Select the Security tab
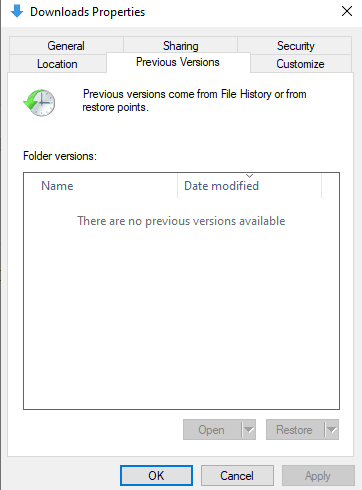362x490 pixels. click(295, 46)
